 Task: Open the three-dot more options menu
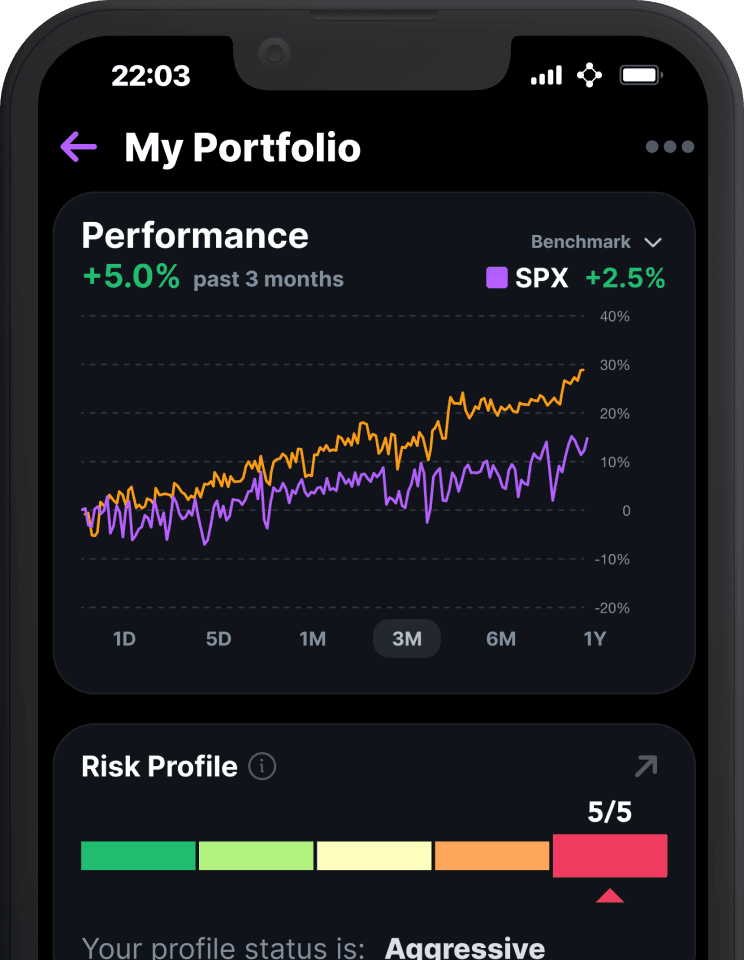(670, 146)
